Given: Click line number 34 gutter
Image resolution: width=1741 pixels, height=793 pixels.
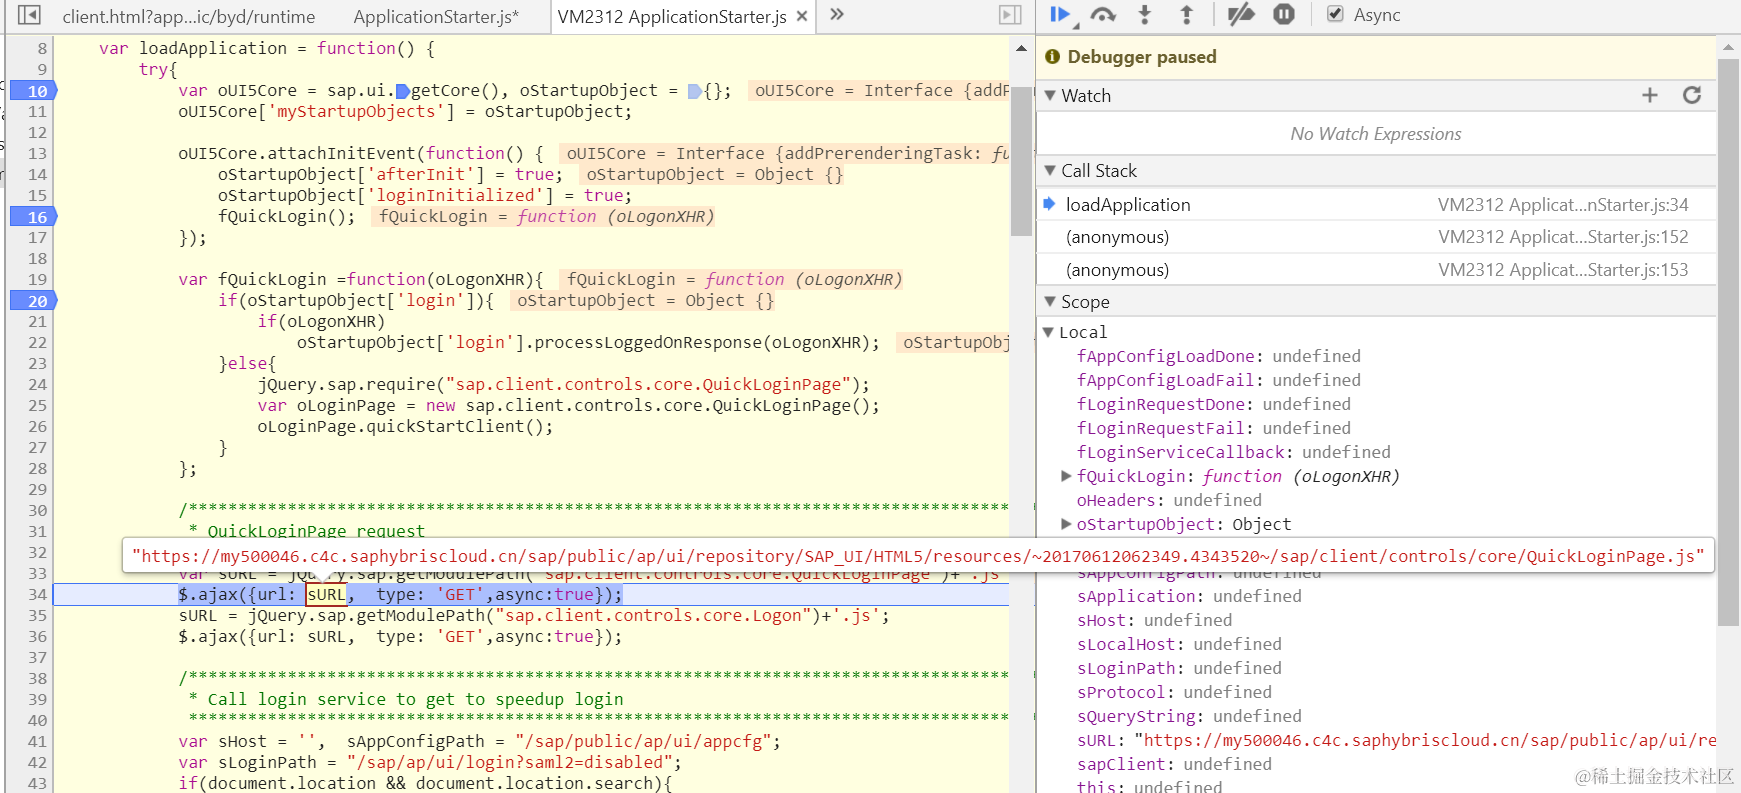Looking at the screenshot, I should 37,594.
